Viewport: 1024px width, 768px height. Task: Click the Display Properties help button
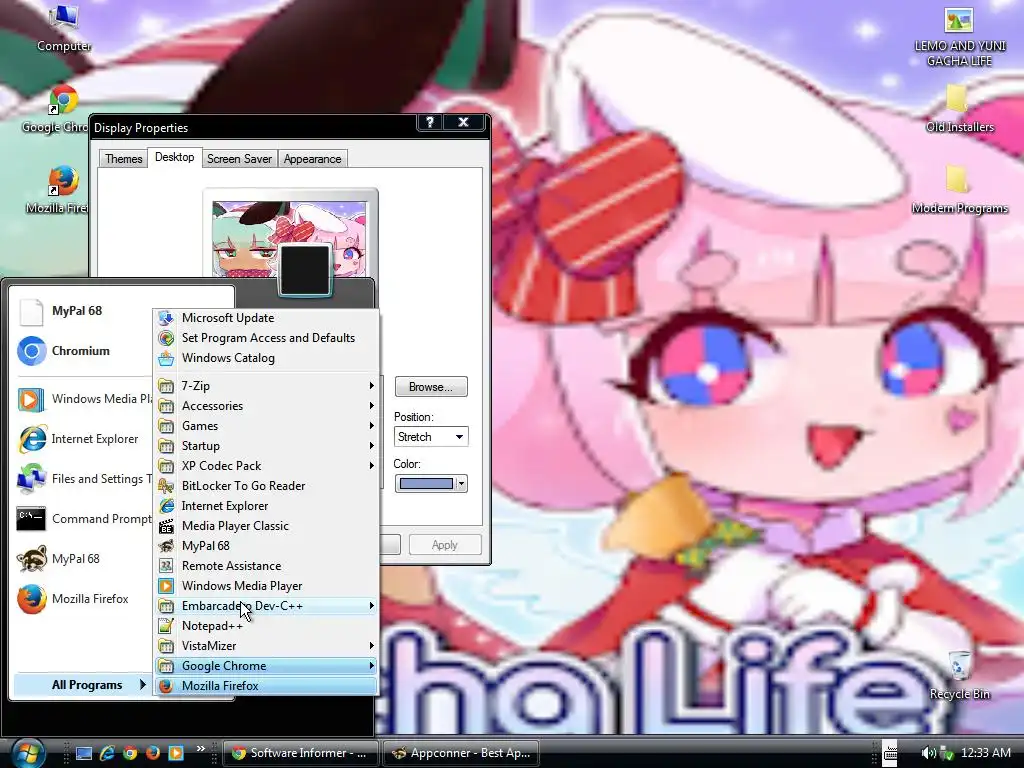coord(430,122)
